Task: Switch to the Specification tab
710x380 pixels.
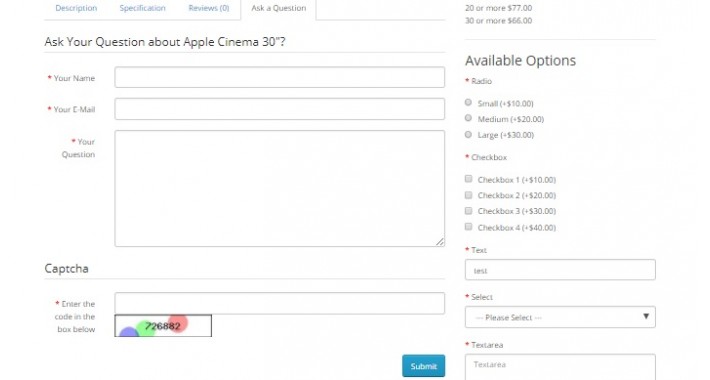Action: [142, 8]
